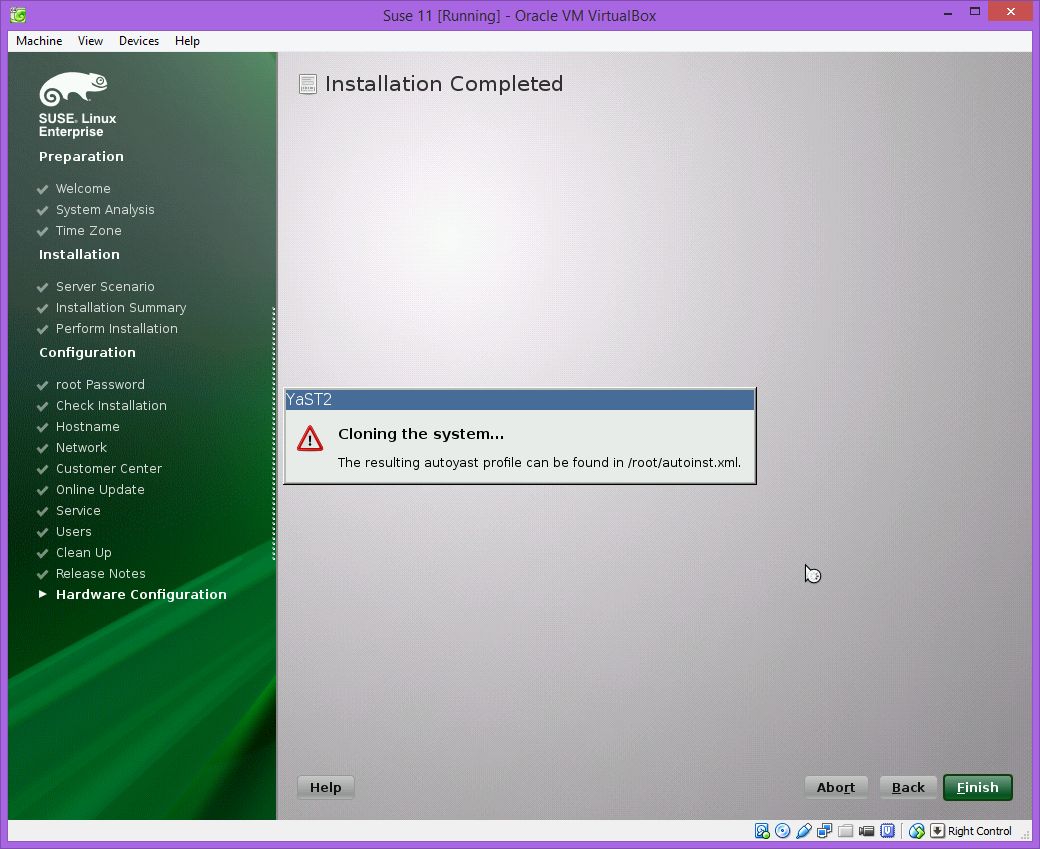
Task: Open the Devices menu
Action: (x=139, y=40)
